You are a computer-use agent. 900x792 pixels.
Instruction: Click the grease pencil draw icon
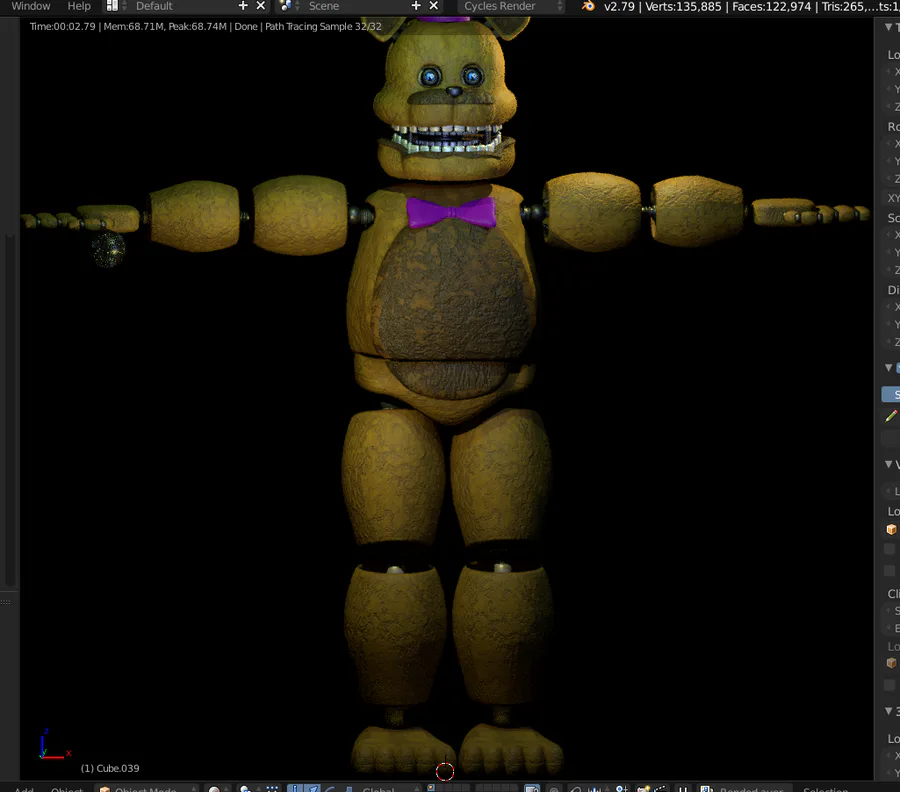tap(891, 416)
